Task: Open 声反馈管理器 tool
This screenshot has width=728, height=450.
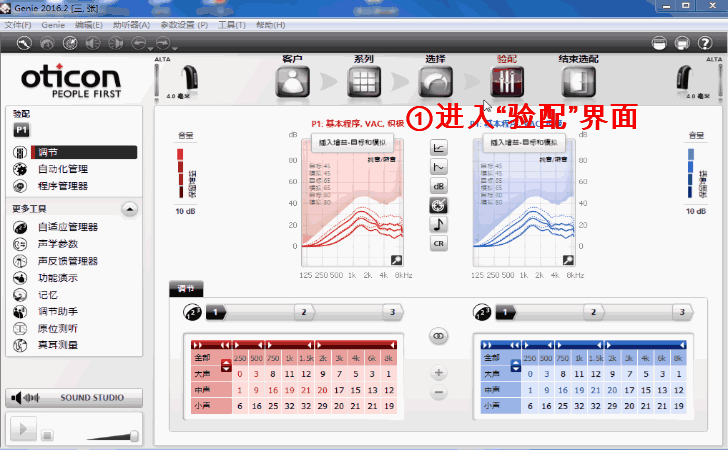Action: coord(68,261)
